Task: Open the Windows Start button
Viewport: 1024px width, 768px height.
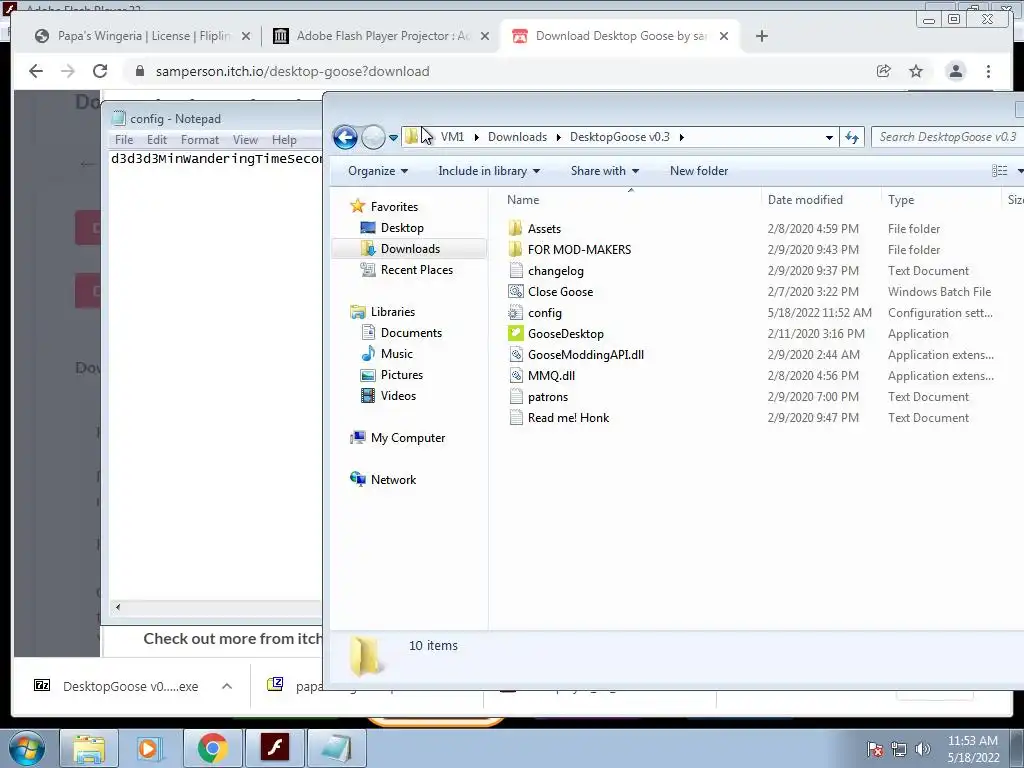Action: tap(26, 748)
